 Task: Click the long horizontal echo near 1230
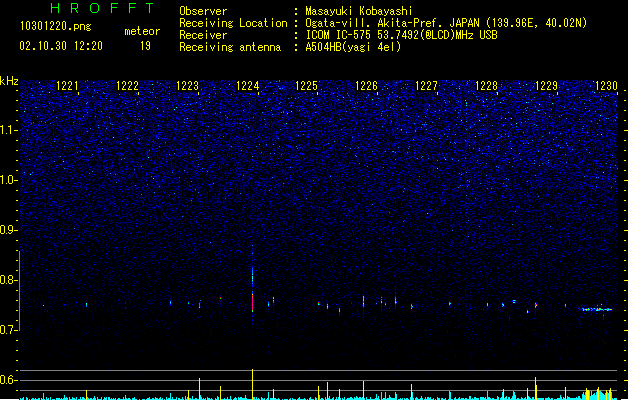595,309
